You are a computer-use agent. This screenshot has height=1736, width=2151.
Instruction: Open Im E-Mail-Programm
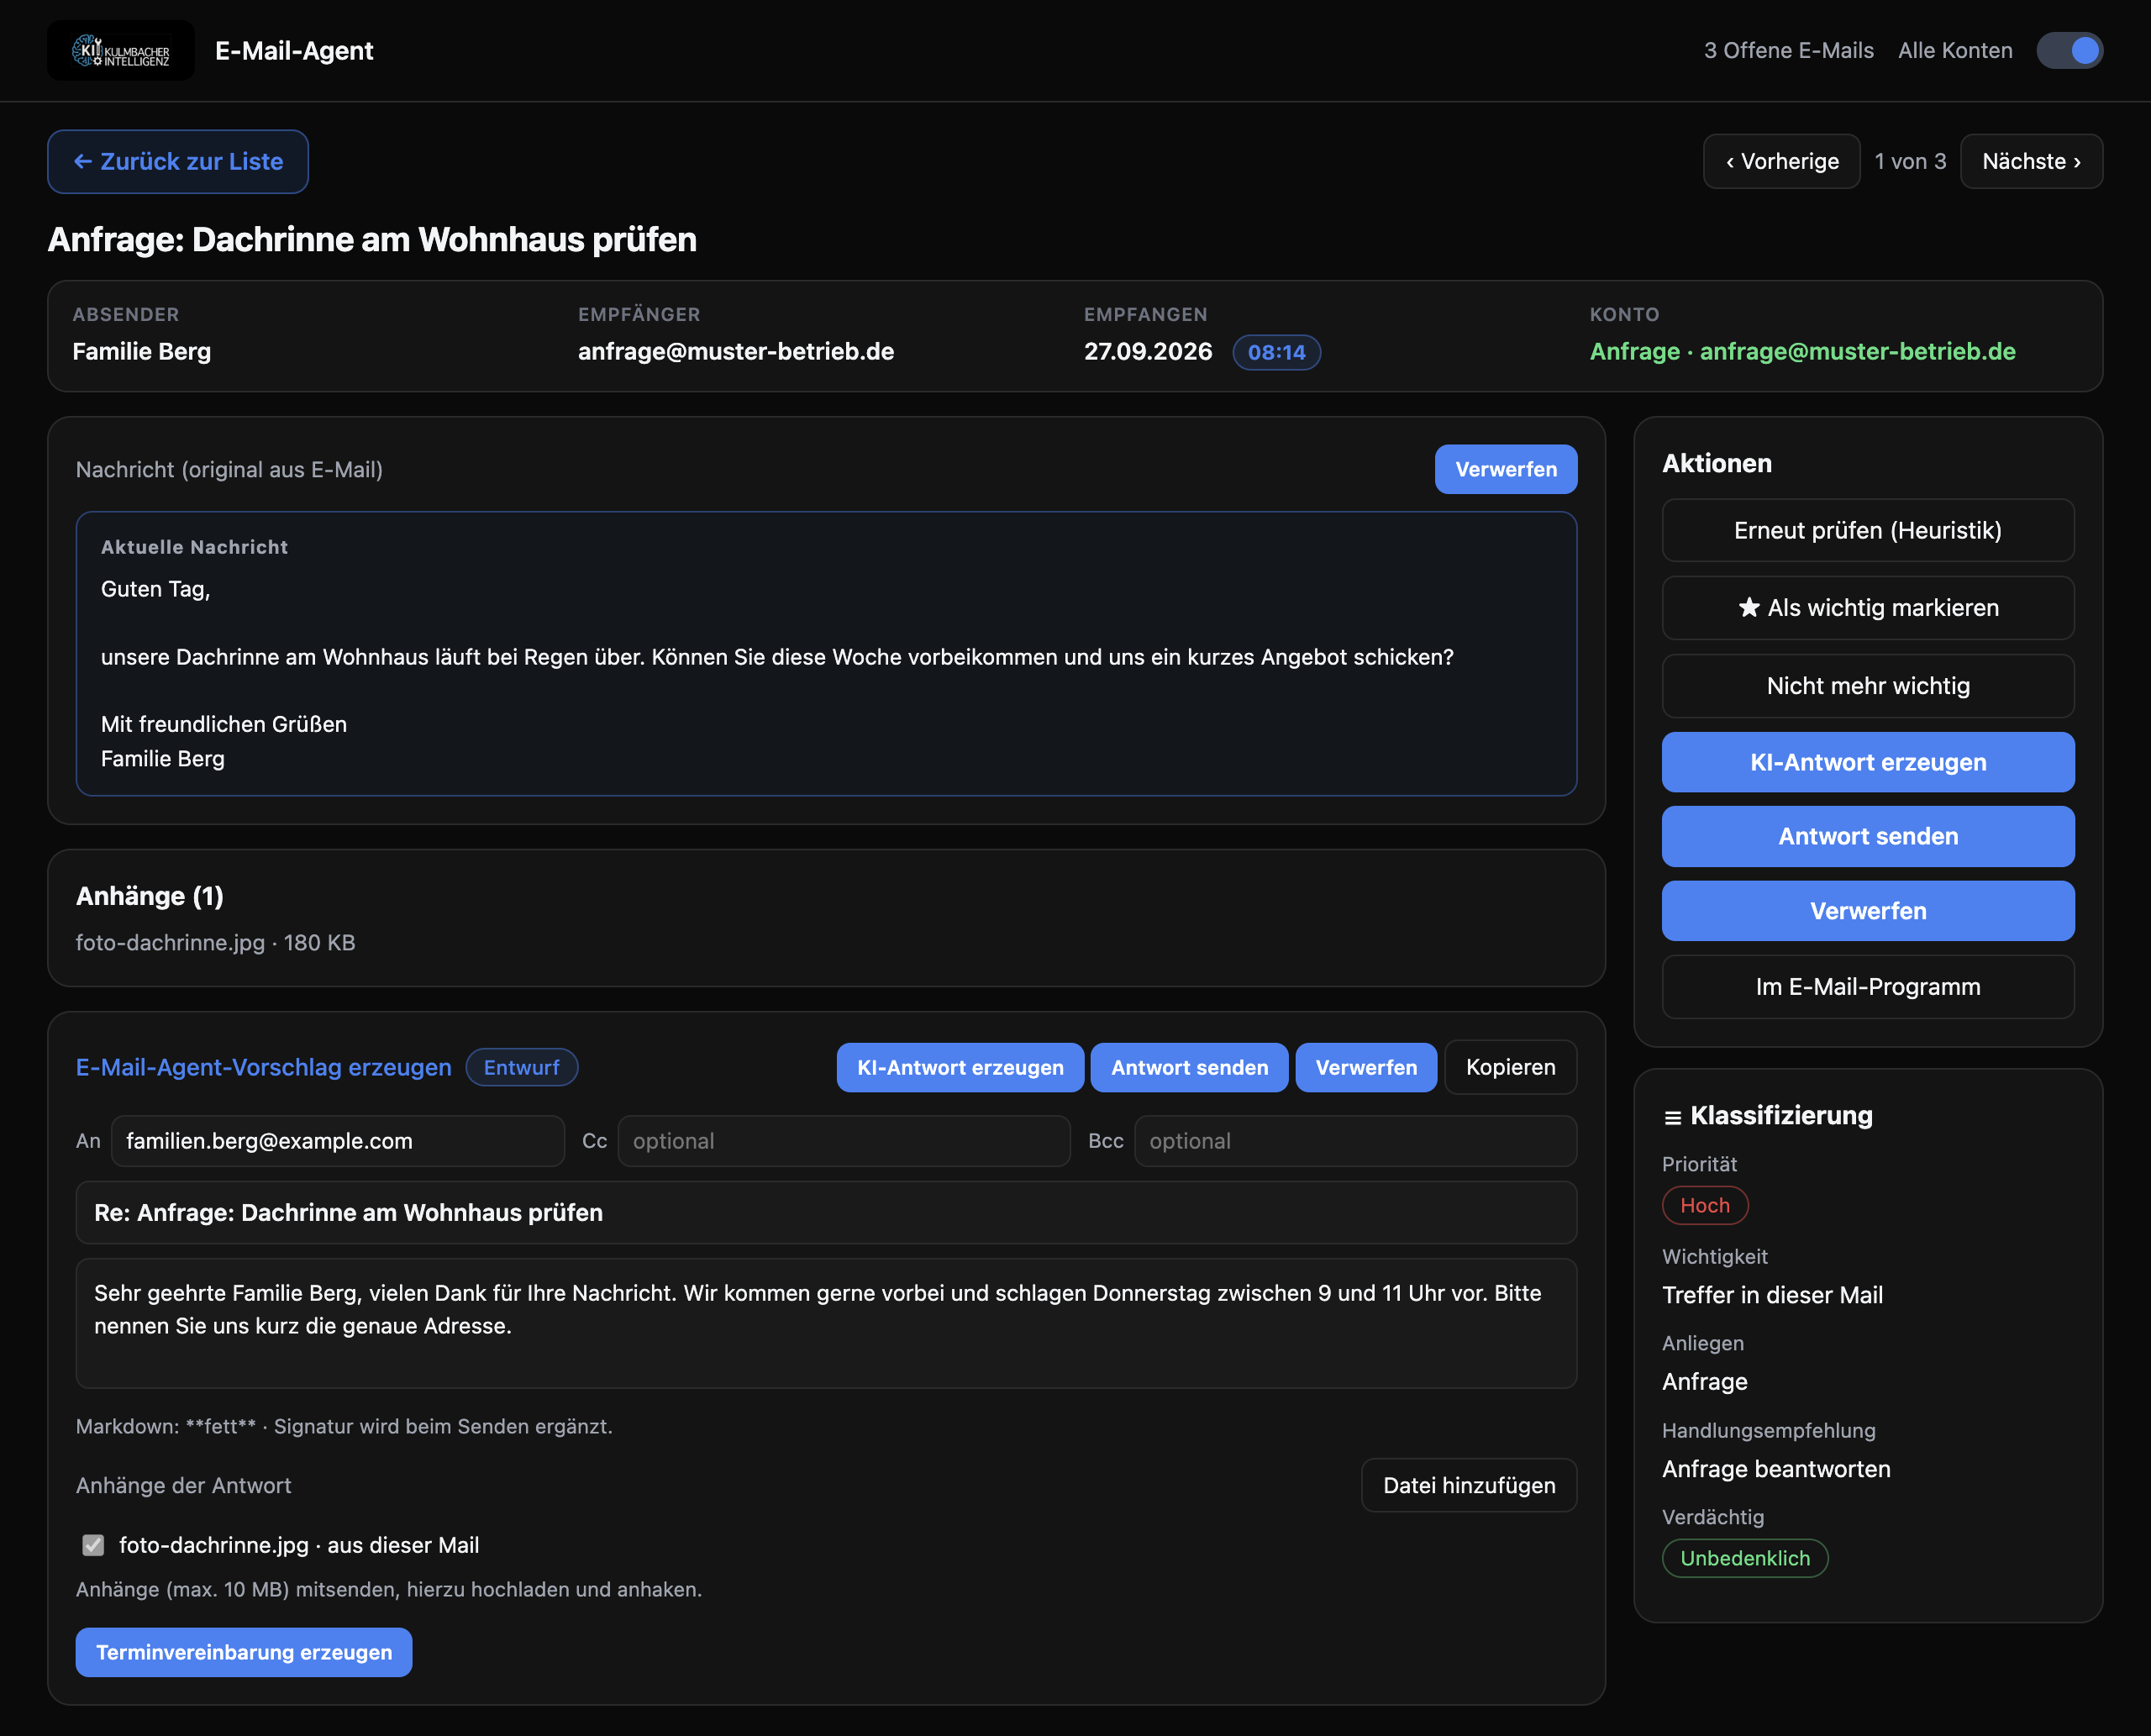tap(1867, 987)
